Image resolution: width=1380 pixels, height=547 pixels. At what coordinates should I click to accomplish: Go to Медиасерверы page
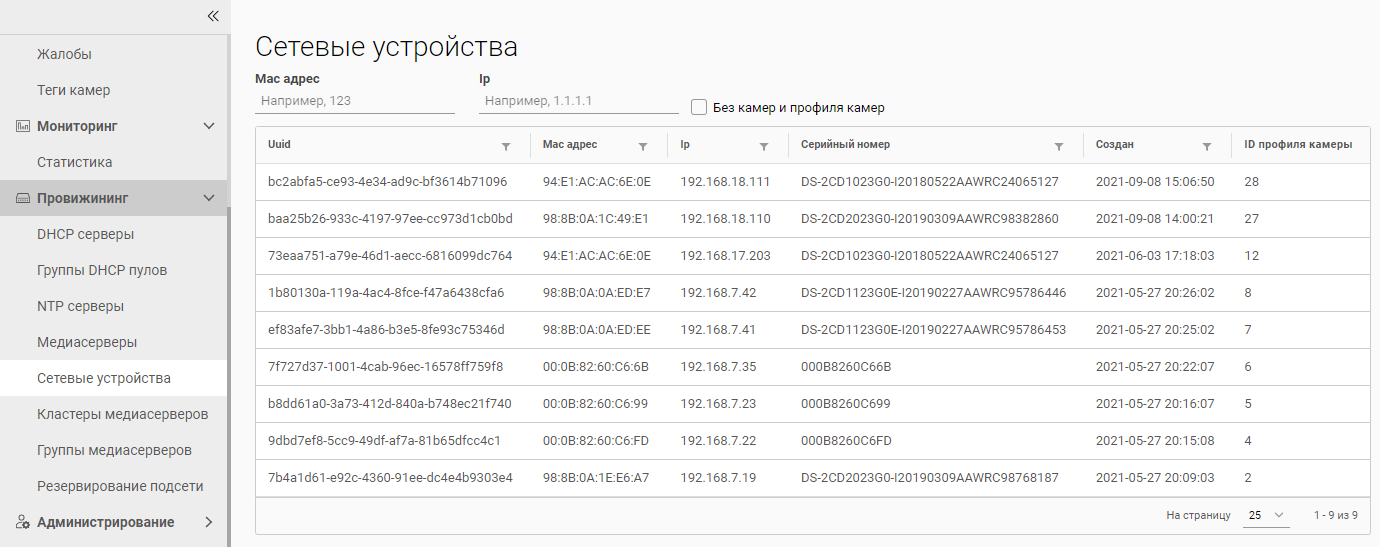coord(87,342)
